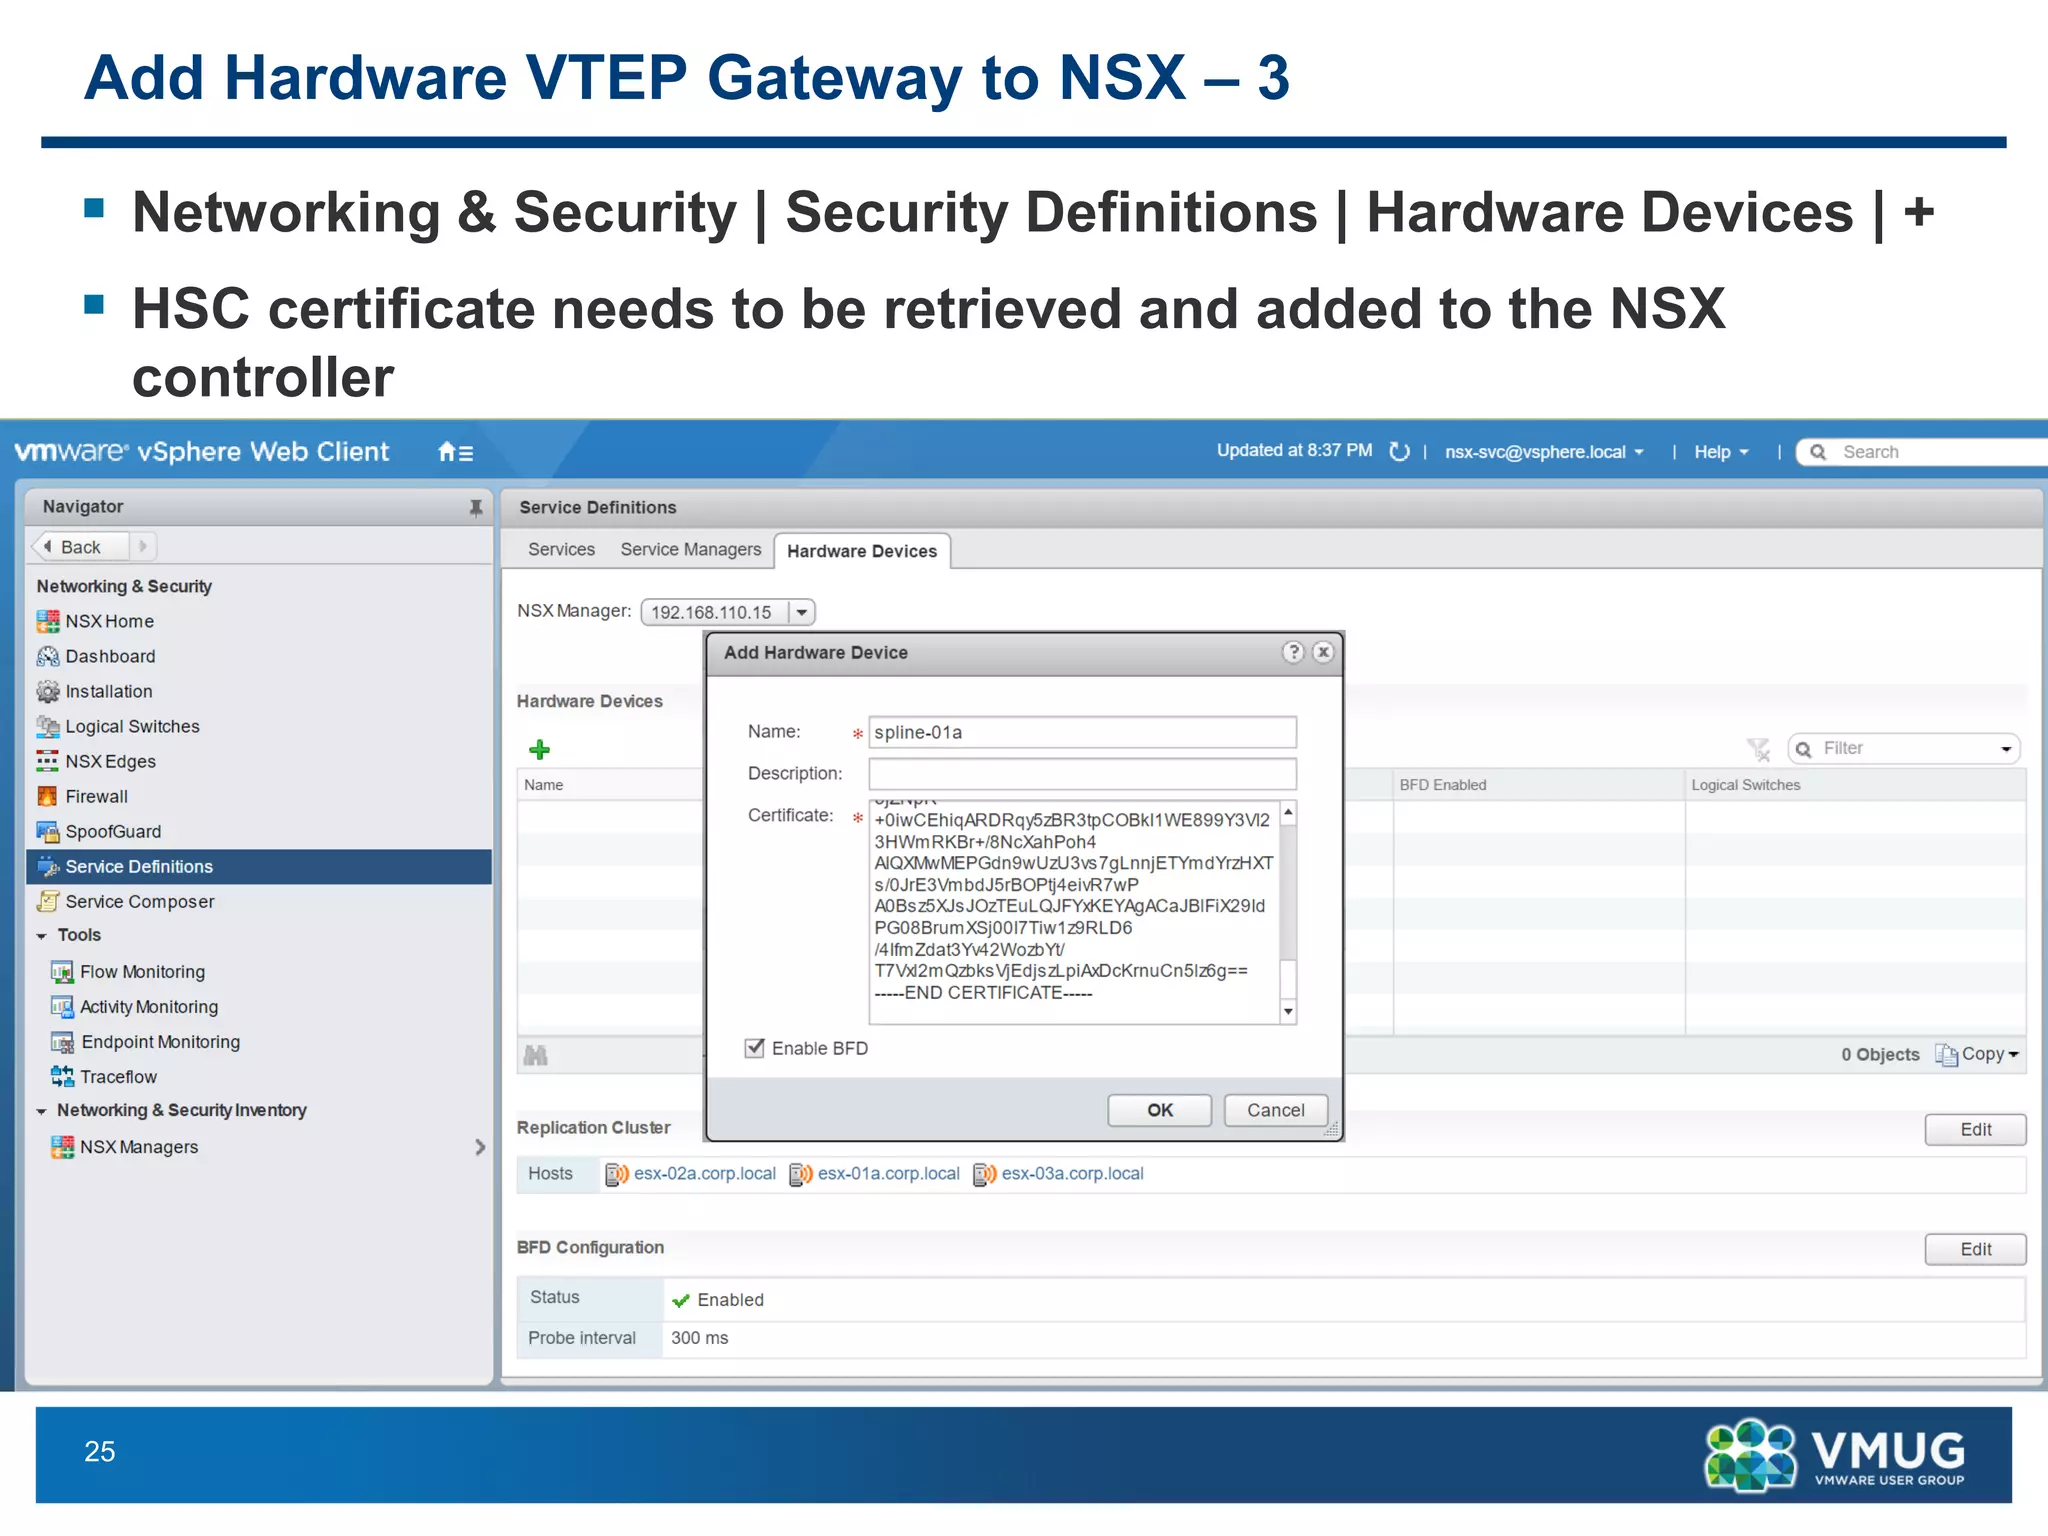The width and height of the screenshot is (2048, 1536).
Task: Select the Hardware Devices tab
Action: tap(862, 551)
